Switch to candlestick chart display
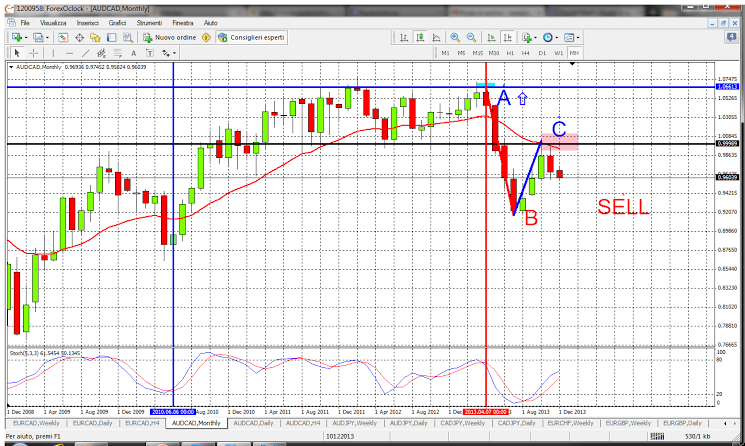 pos(420,37)
